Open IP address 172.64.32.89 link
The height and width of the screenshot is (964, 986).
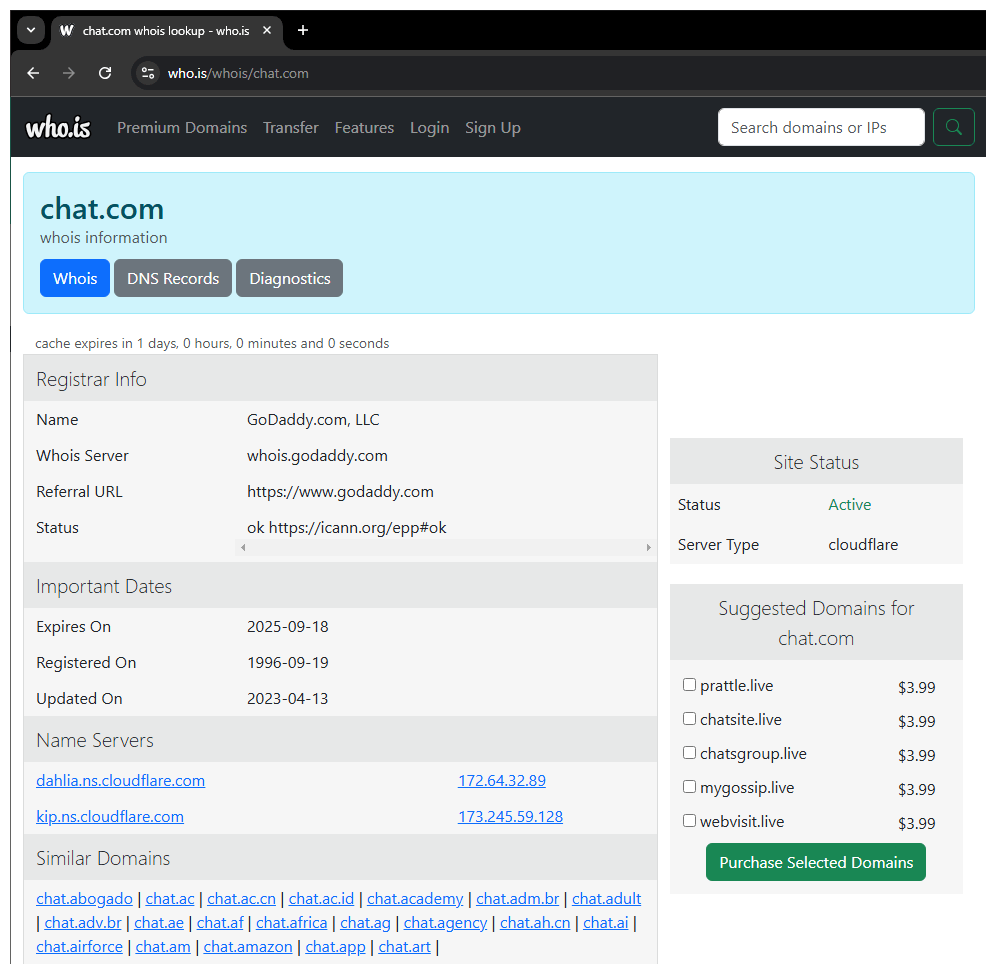coord(502,780)
